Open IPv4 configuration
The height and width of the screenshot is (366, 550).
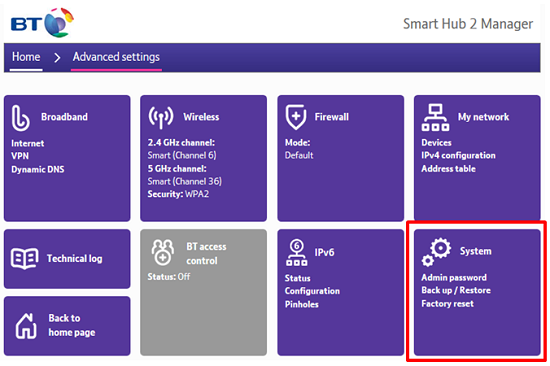(x=458, y=155)
